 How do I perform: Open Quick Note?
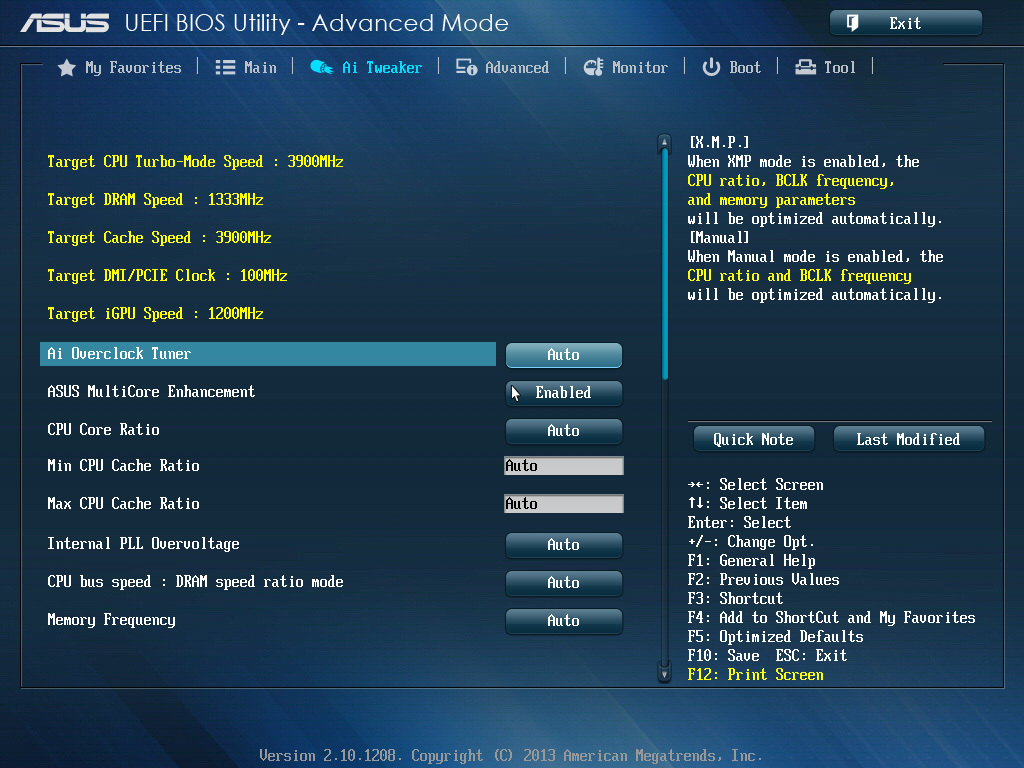754,440
